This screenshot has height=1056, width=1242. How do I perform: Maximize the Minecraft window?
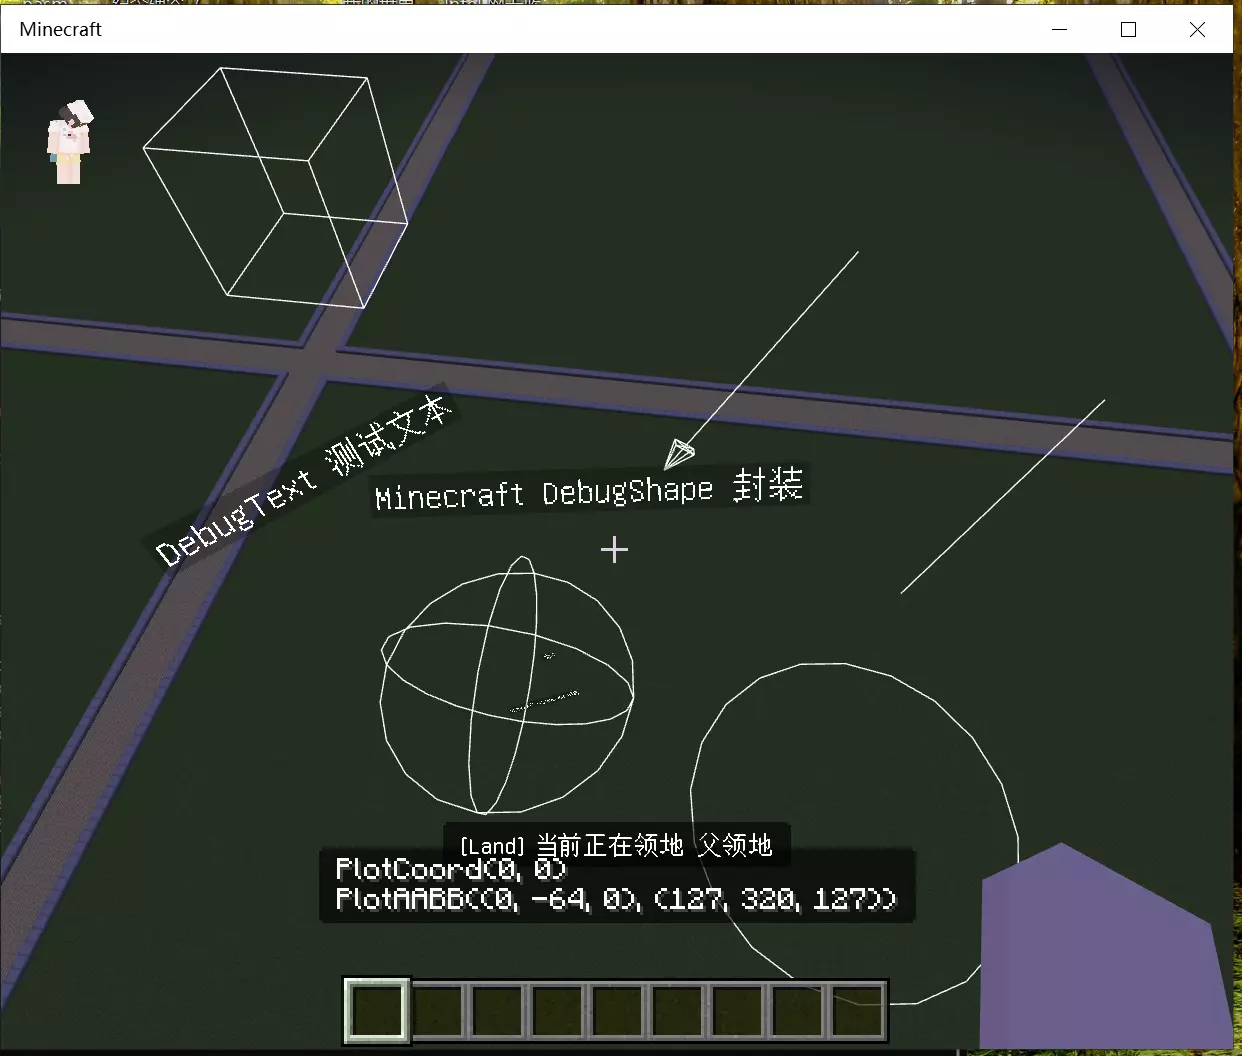[x=1128, y=30]
